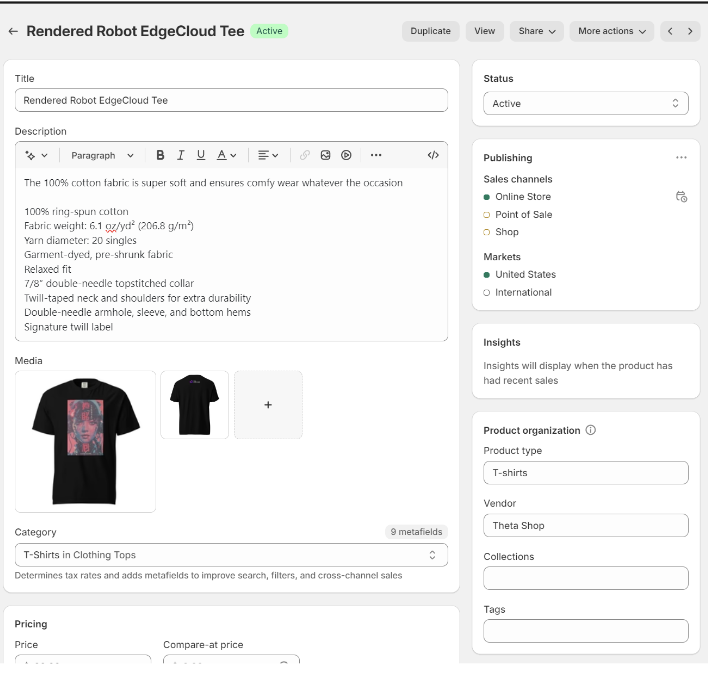The image size is (708, 676).
Task: Open the Status dropdown showing Active
Action: [586, 103]
